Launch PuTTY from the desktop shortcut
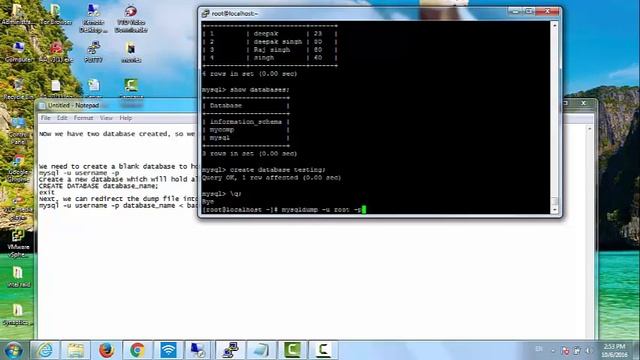 pyautogui.click(x=93, y=52)
